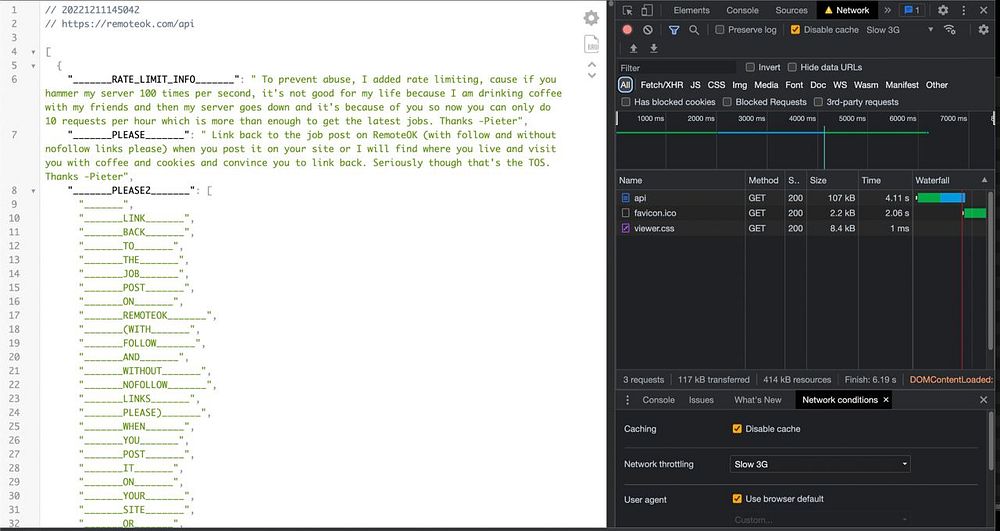This screenshot has height=531, width=1000.
Task: Open the Slow 3G throttling dropdown in toolbar
Action: pos(899,29)
